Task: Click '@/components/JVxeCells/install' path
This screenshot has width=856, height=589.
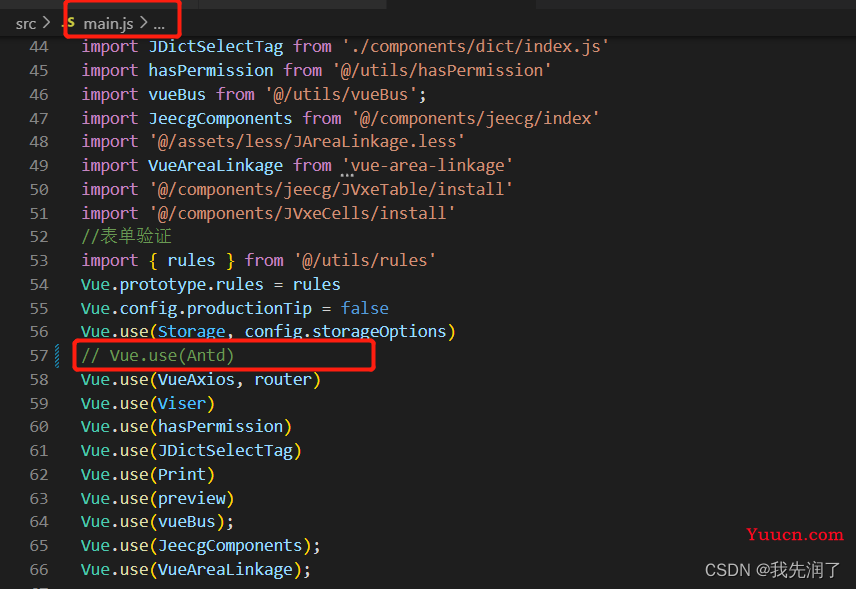Action: coord(302,213)
